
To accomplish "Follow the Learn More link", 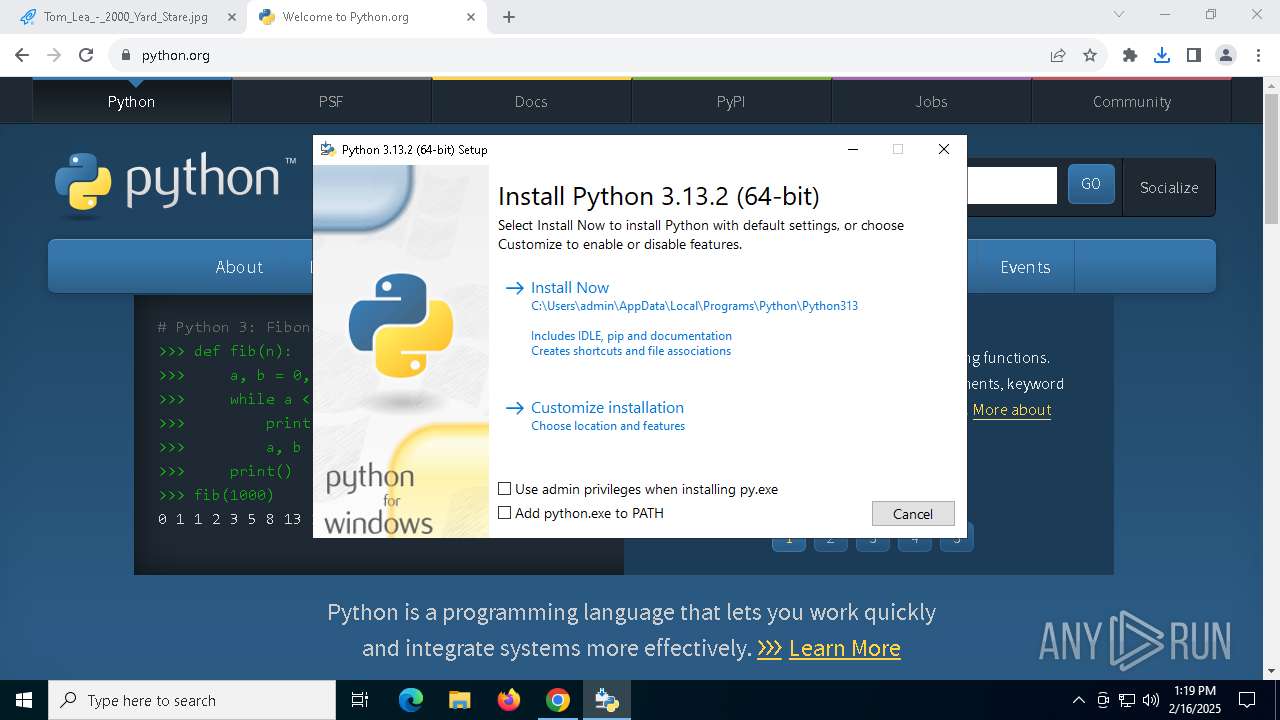I will coord(845,648).
